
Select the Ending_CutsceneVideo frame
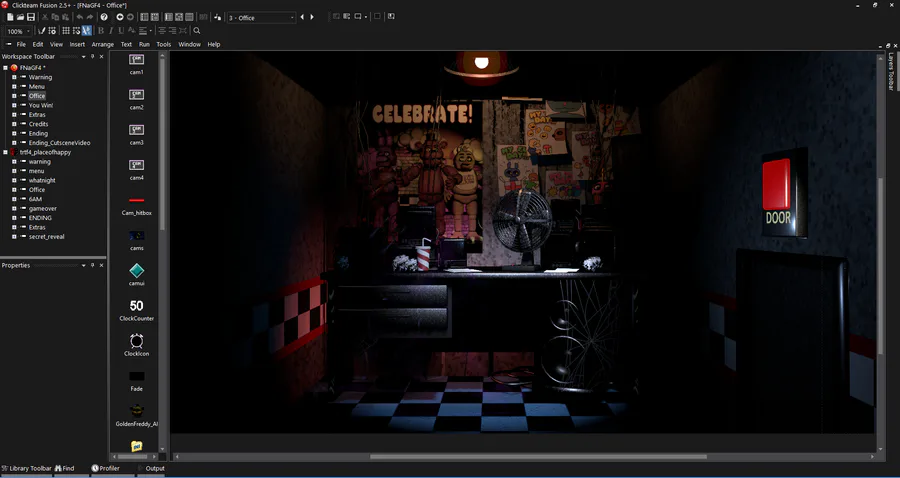click(x=60, y=143)
